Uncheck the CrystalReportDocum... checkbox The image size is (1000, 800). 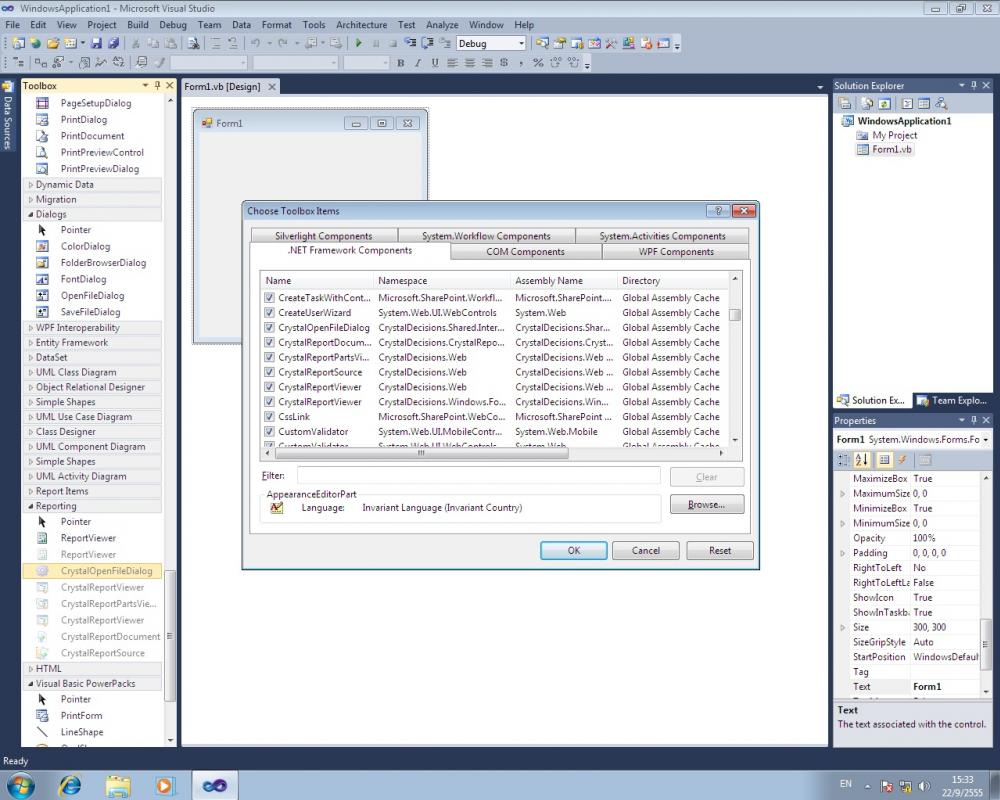tap(269, 343)
